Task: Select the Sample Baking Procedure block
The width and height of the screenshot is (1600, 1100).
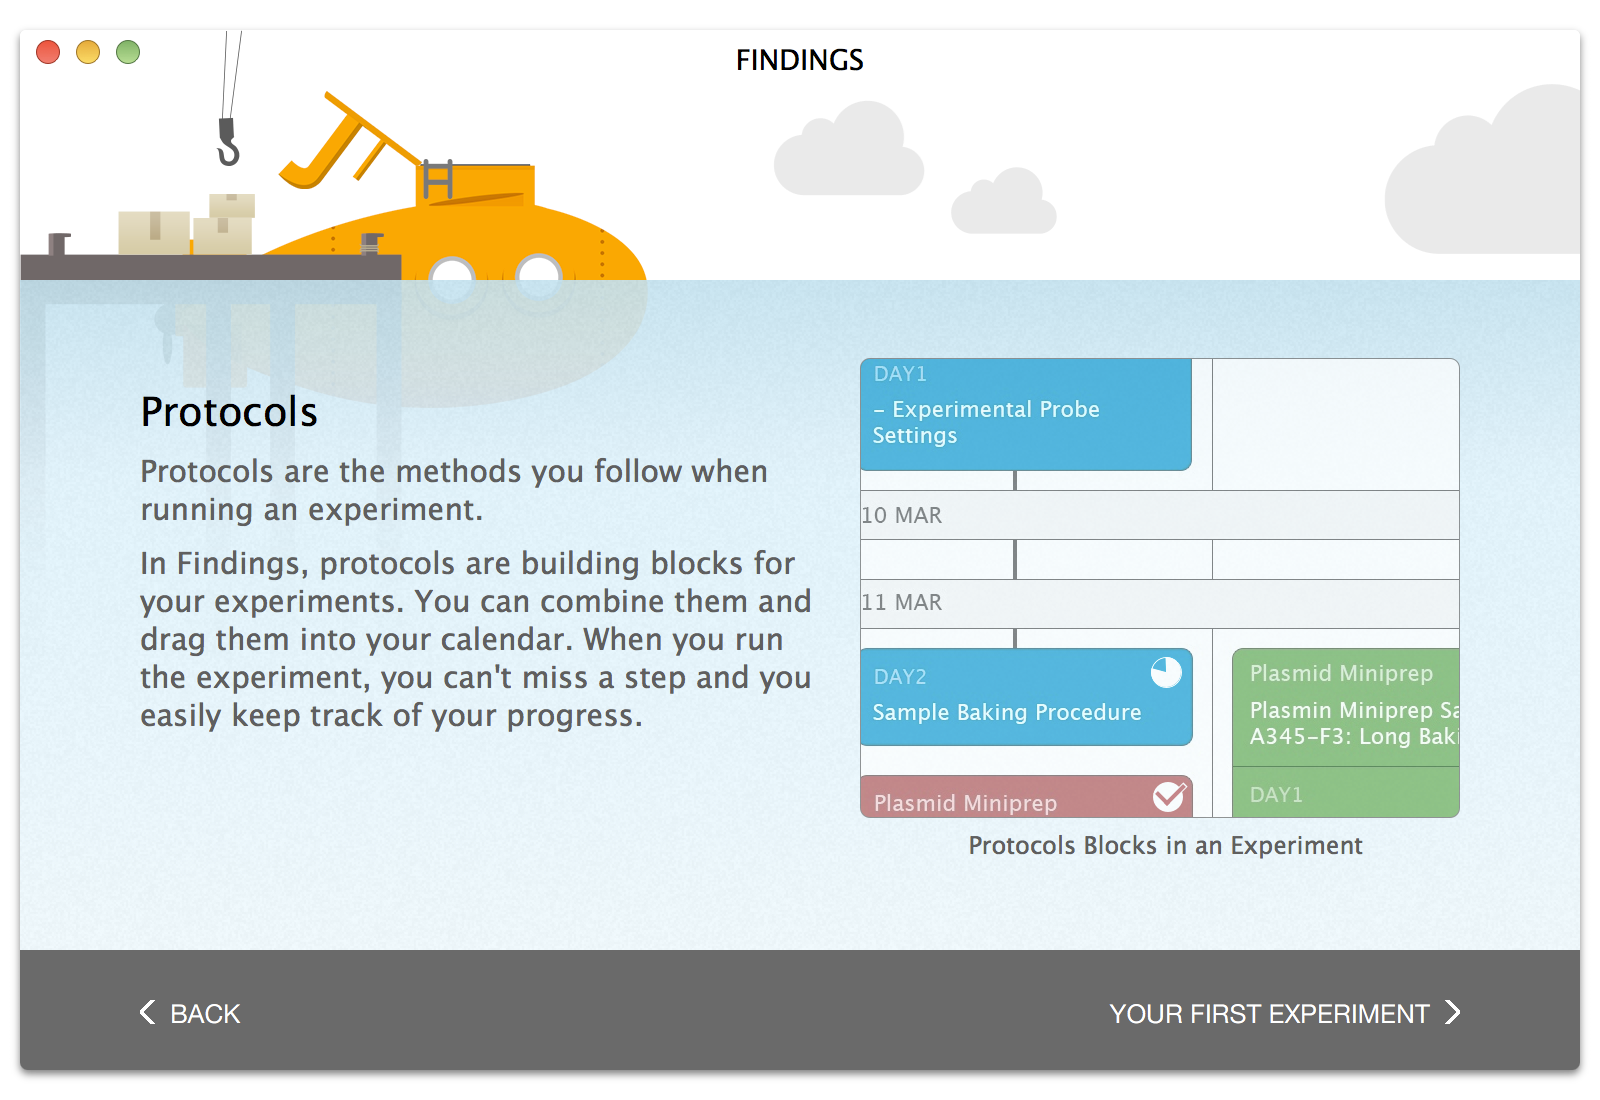Action: pos(1026,697)
